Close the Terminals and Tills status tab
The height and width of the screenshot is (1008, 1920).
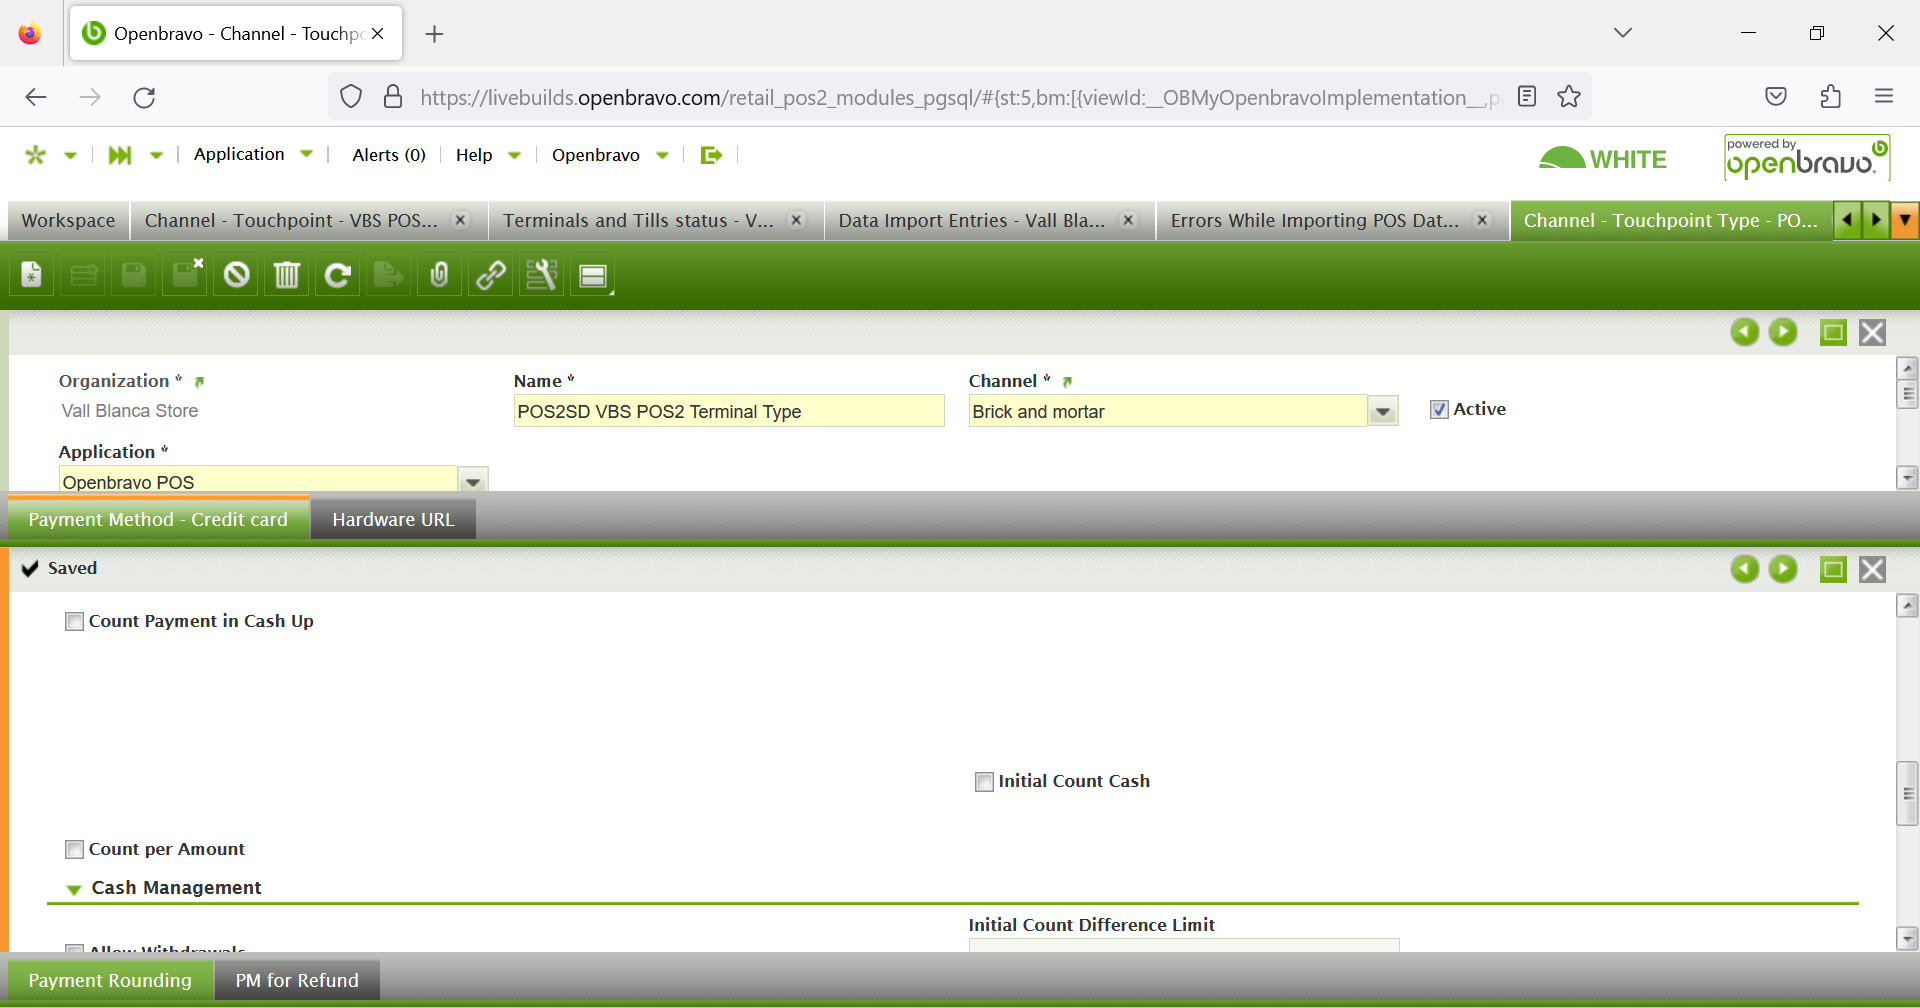point(797,220)
